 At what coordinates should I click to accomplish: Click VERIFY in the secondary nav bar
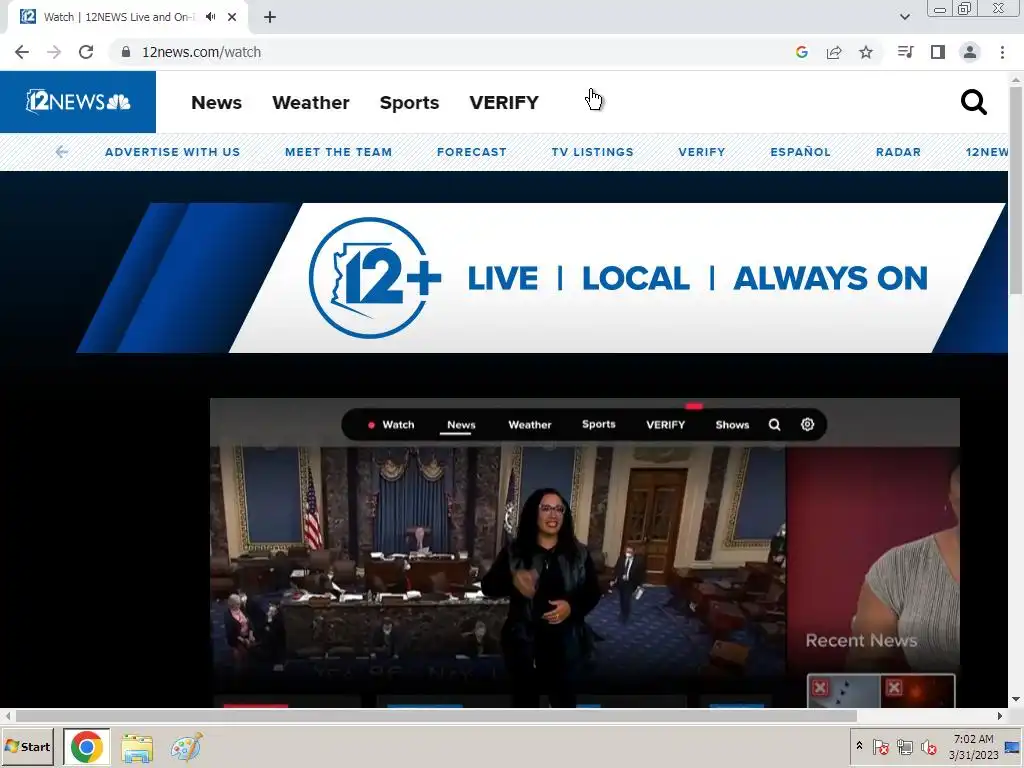click(701, 152)
